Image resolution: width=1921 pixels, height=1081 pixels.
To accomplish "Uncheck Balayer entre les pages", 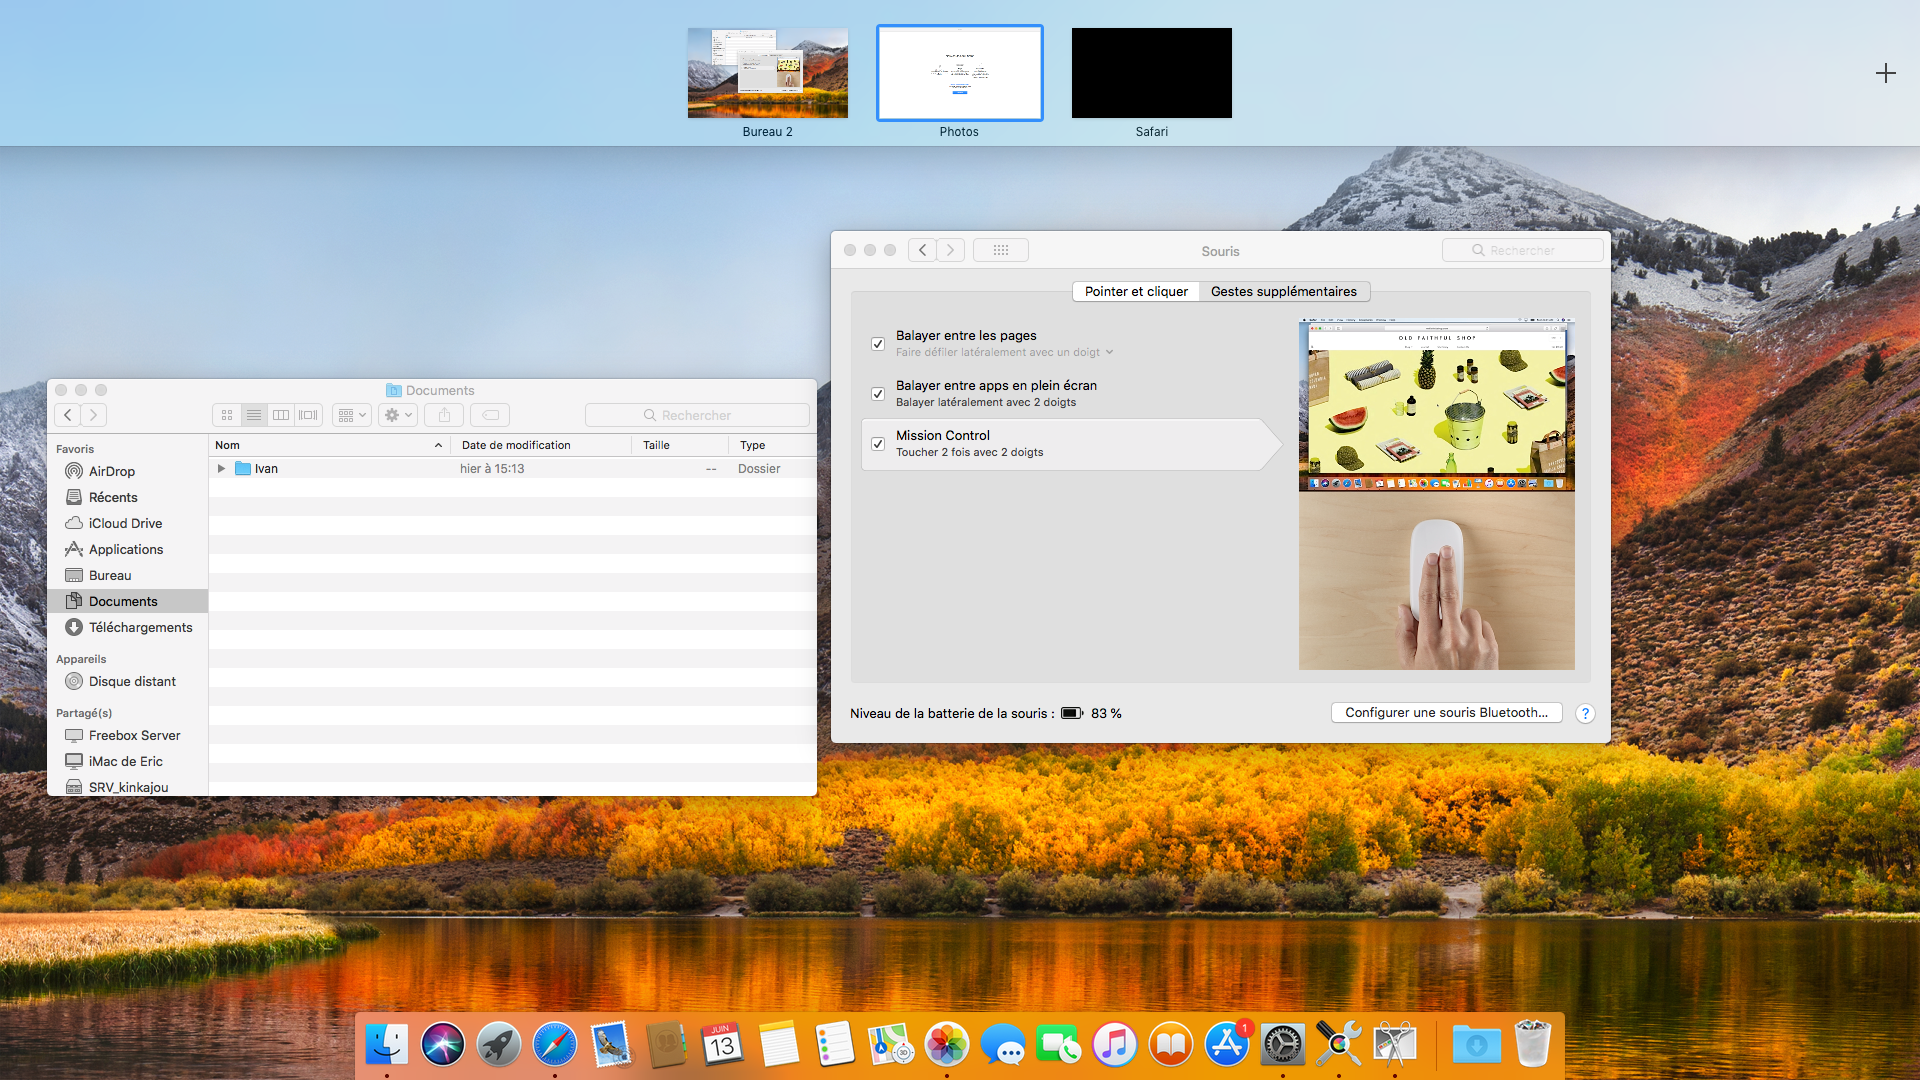I will click(x=878, y=344).
